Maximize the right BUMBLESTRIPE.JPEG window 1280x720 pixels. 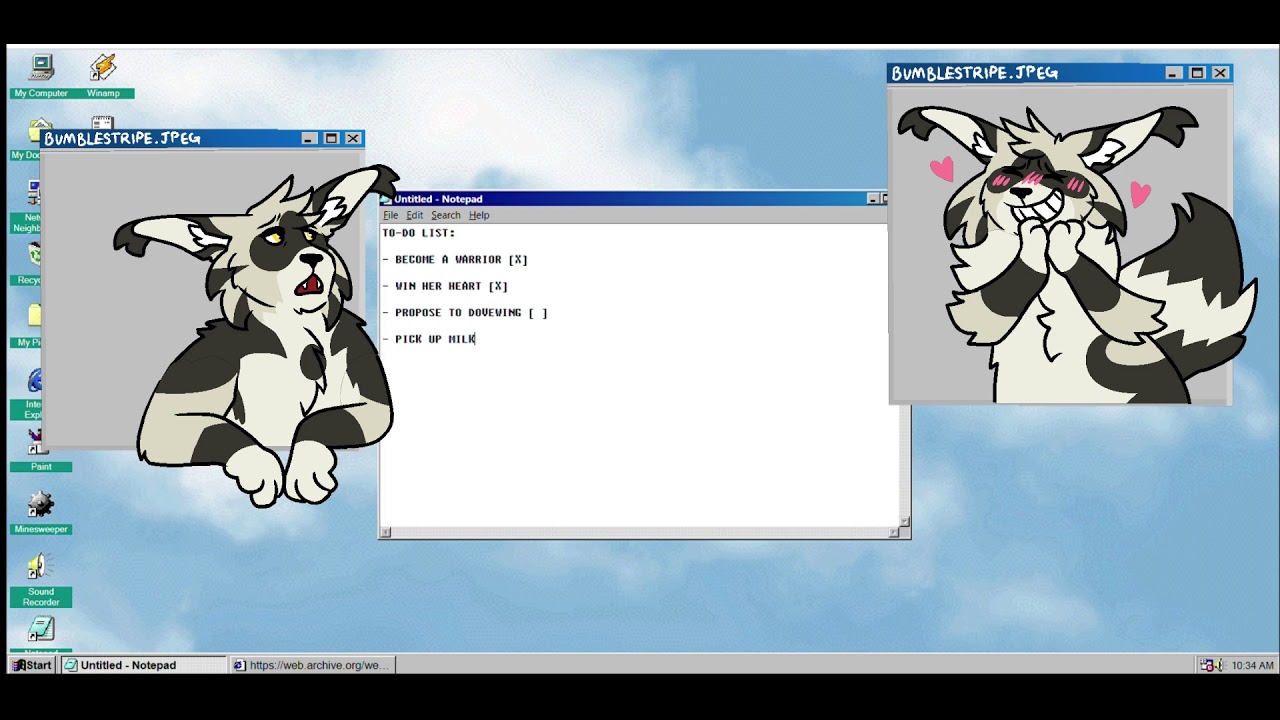pyautogui.click(x=1197, y=73)
